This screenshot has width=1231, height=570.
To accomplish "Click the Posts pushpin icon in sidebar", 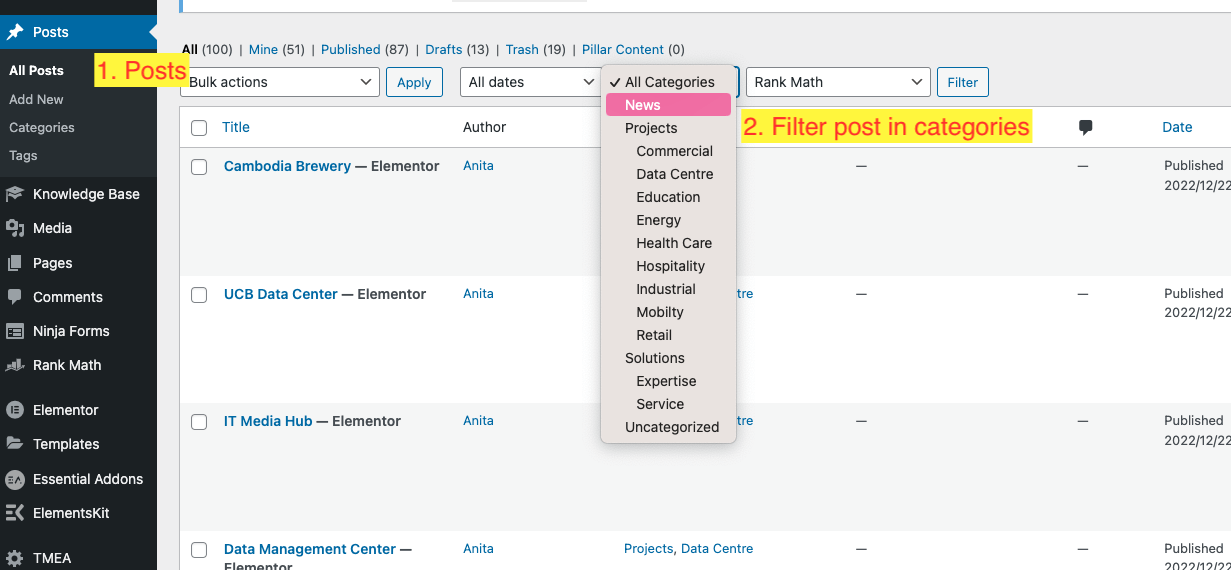I will coord(15,32).
